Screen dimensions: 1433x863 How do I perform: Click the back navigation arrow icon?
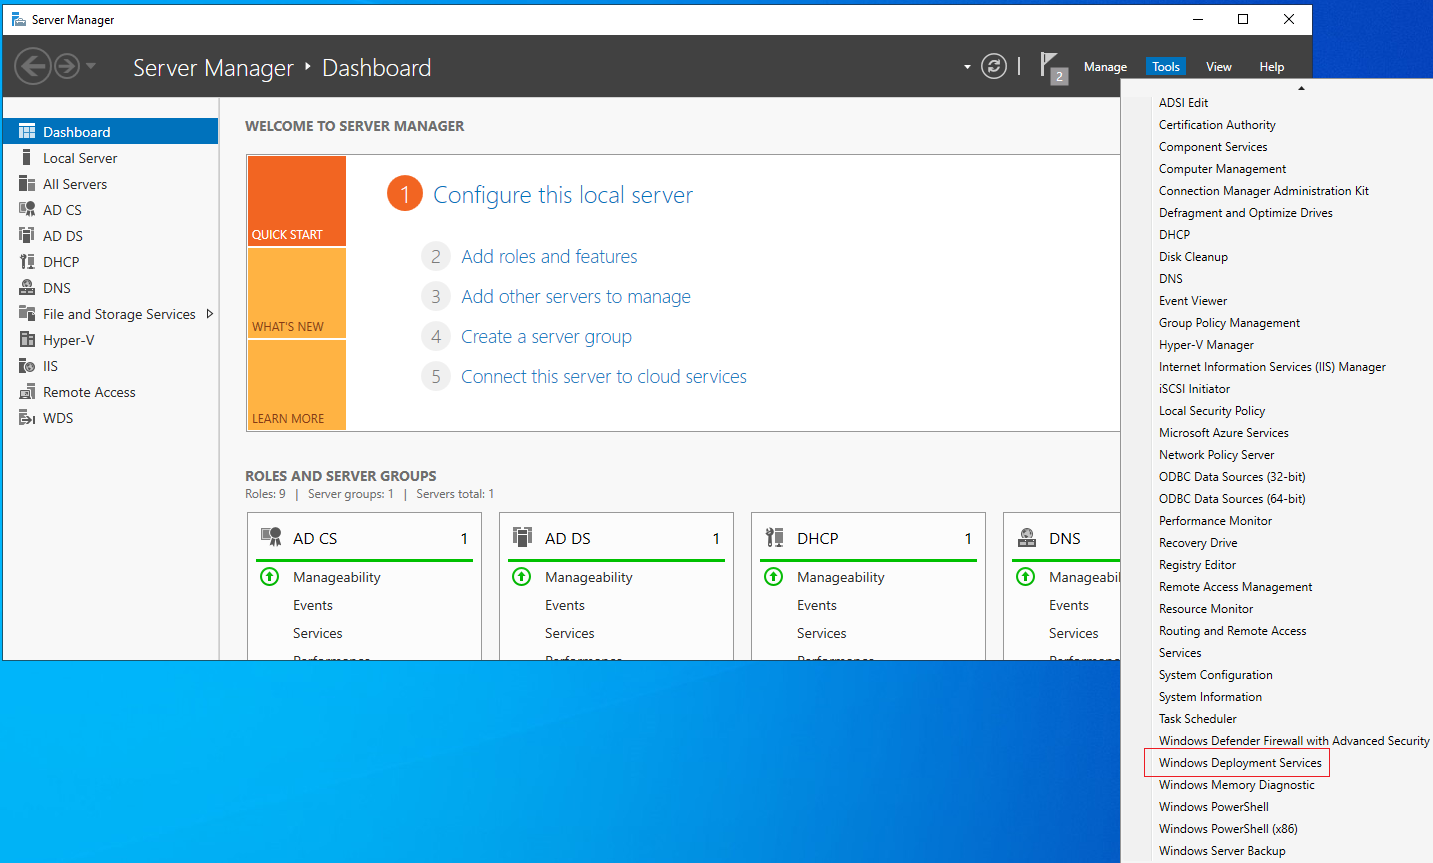pos(32,67)
